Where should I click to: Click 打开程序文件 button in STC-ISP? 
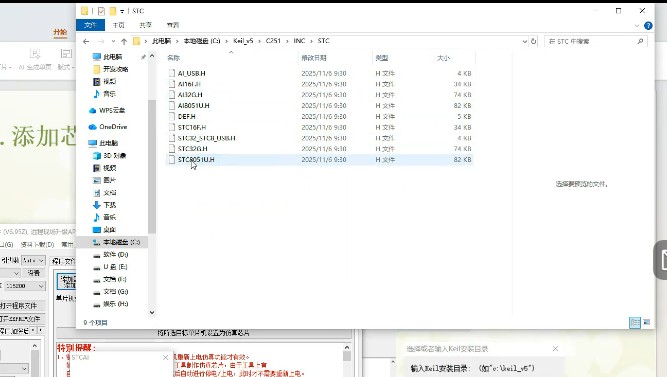pos(19,306)
